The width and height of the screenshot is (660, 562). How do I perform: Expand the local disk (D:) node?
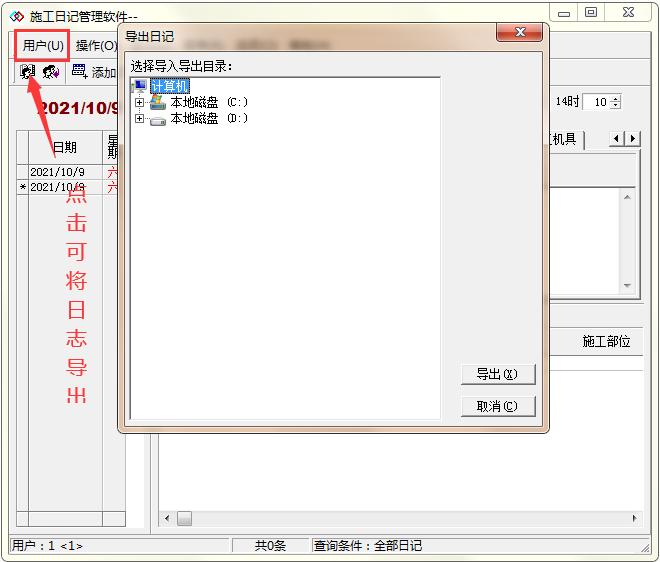pyautogui.click(x=139, y=118)
